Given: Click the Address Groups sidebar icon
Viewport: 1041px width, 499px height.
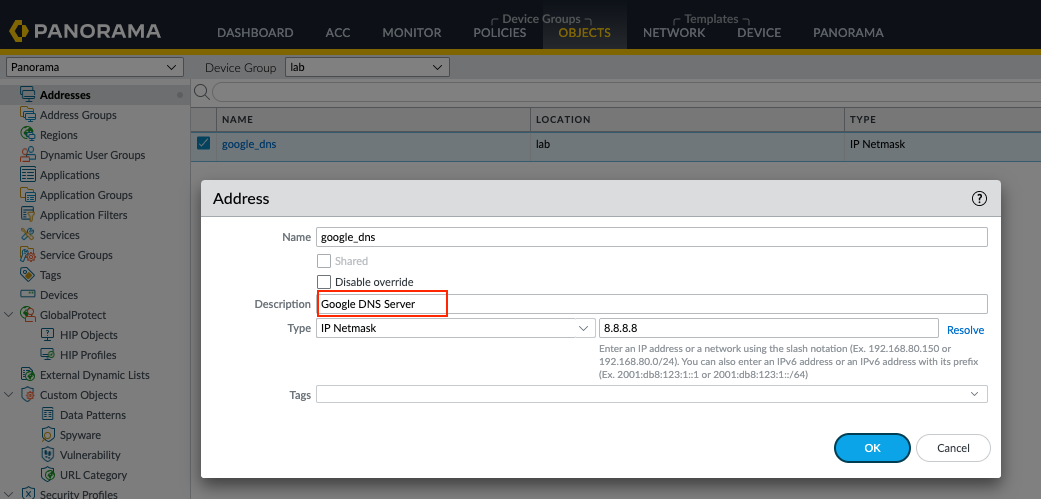Looking at the screenshot, I should (x=28, y=114).
